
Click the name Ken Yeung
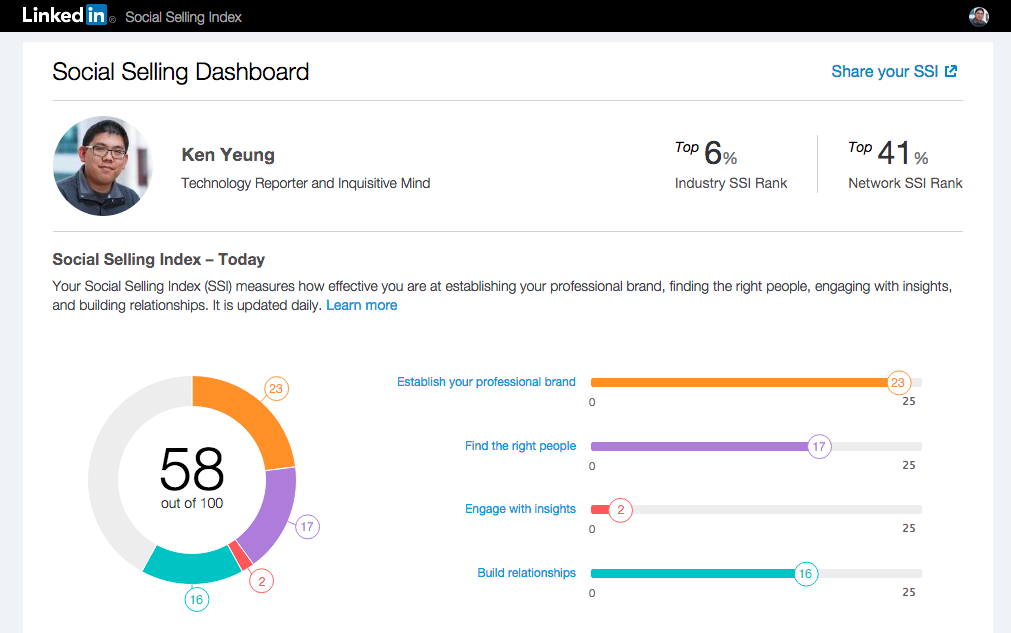228,155
